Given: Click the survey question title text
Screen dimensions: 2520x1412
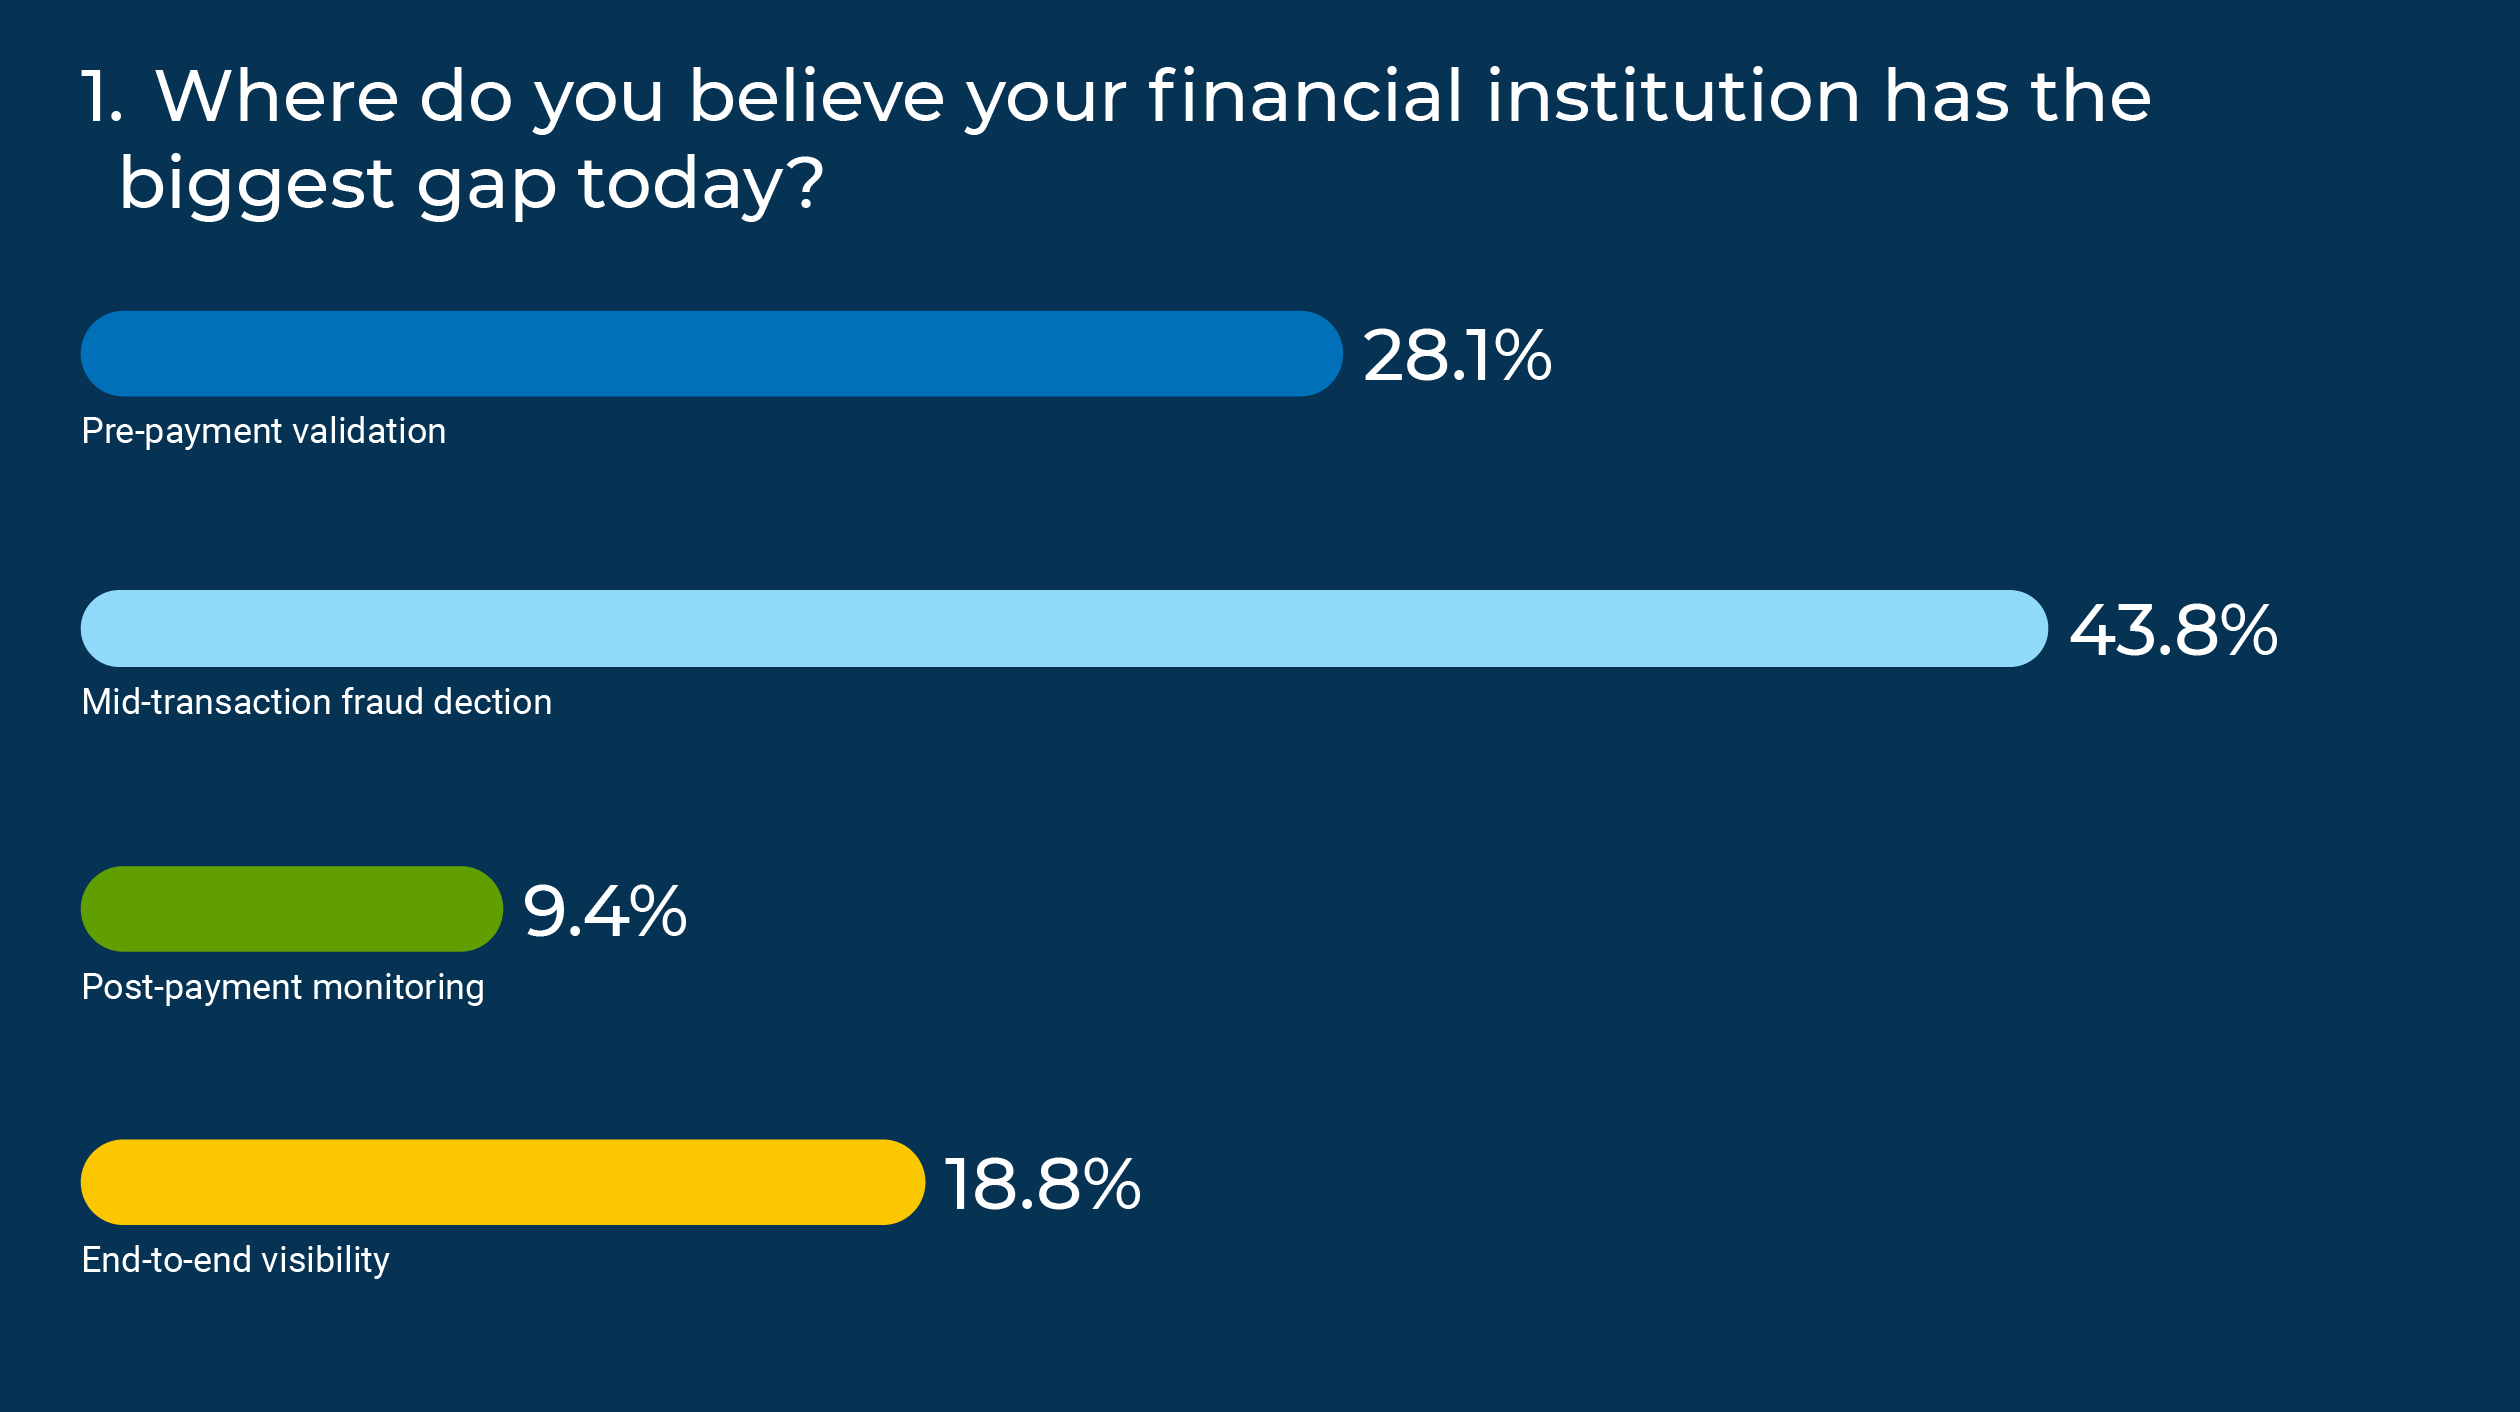Looking at the screenshot, I should (x=1116, y=140).
